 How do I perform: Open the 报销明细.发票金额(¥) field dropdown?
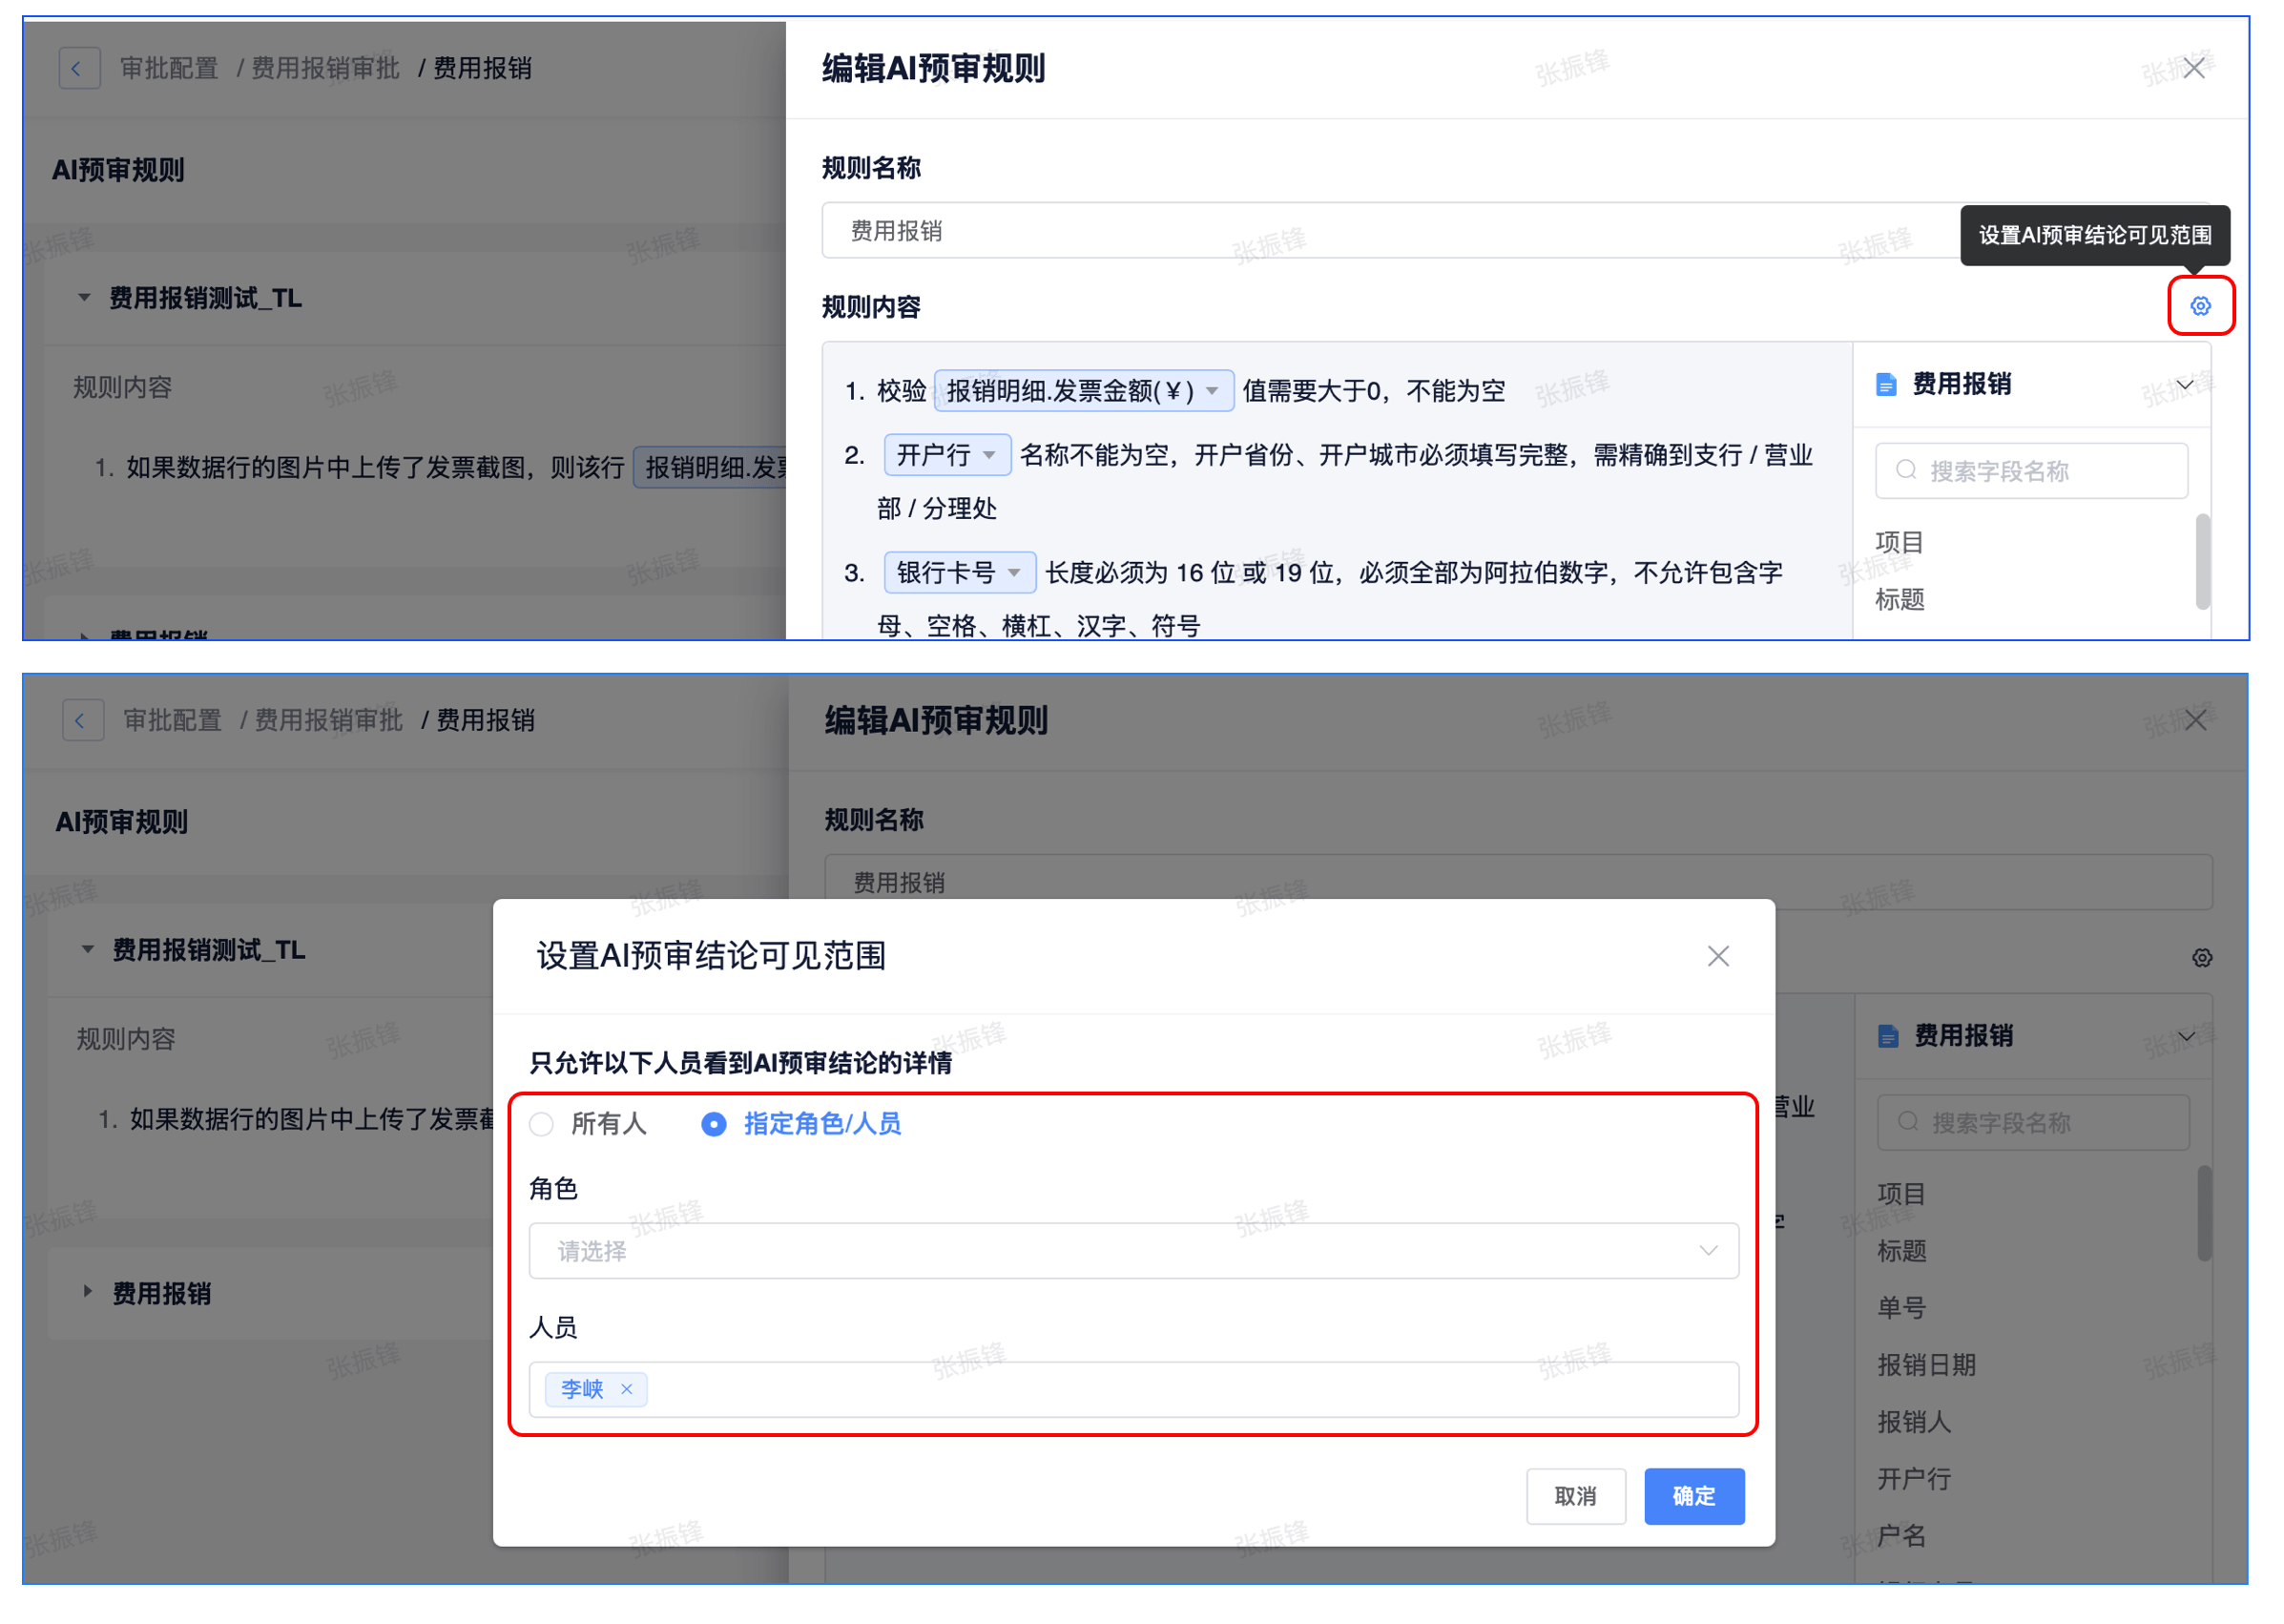[1211, 391]
